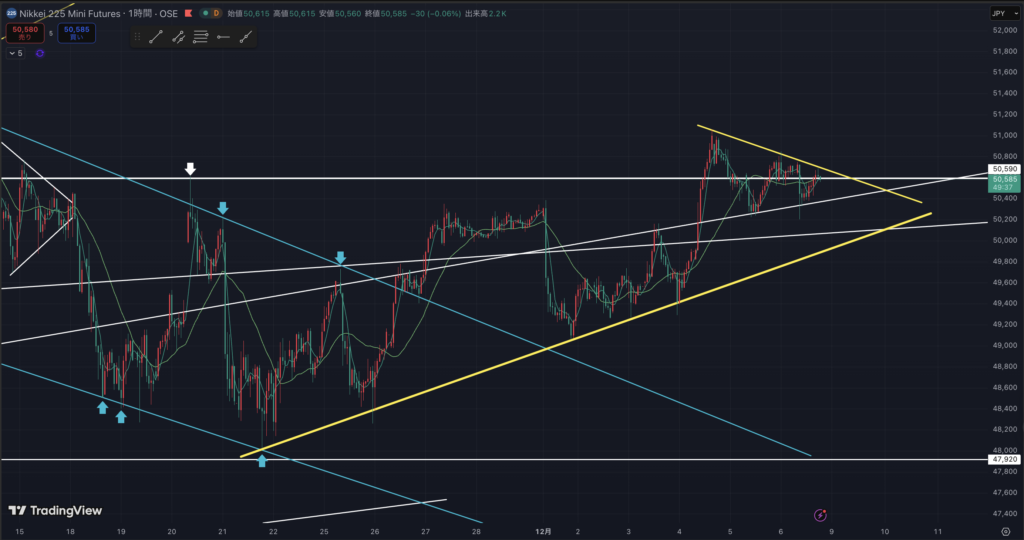Viewport: 1024px width, 540px height.
Task: Select the horizontal multi-line tool
Action: (201, 37)
